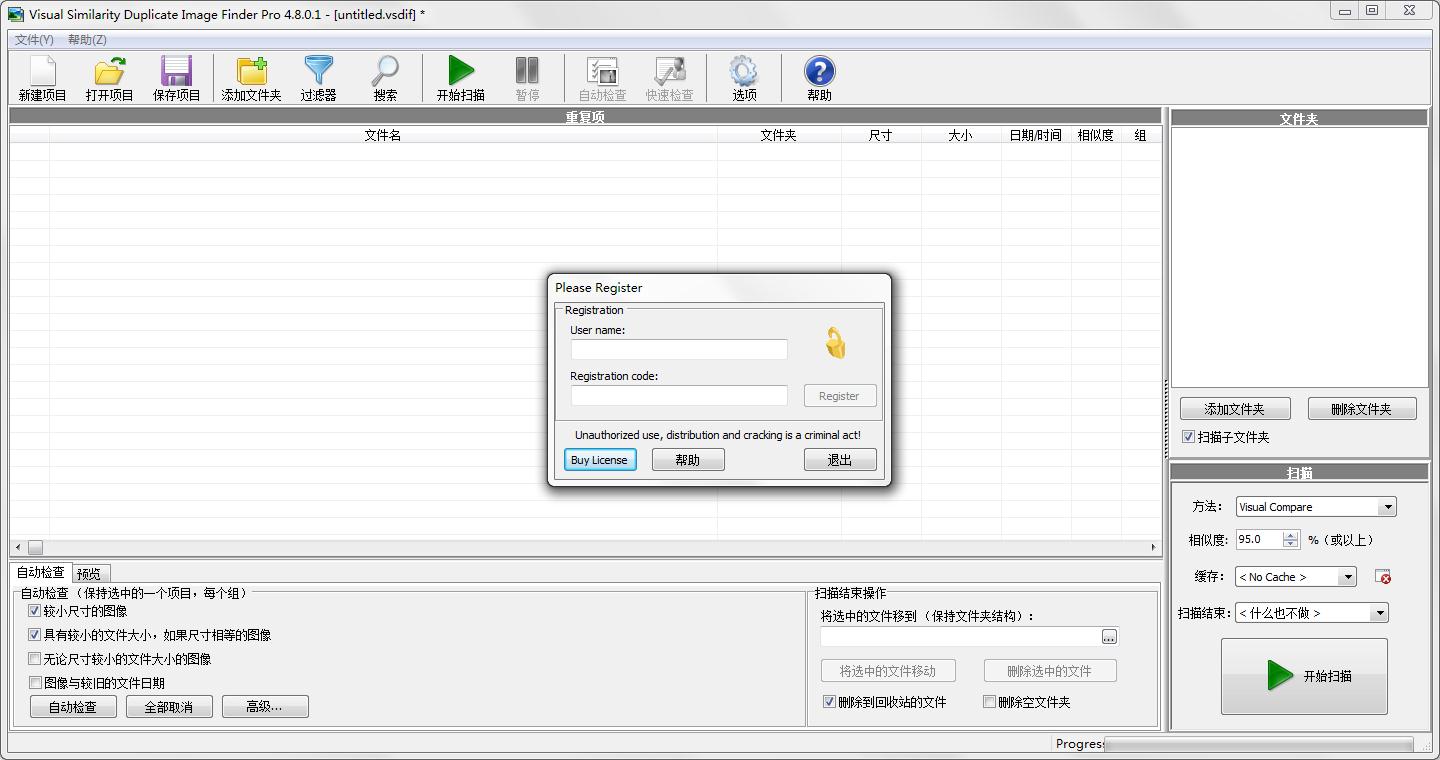The width and height of the screenshot is (1440, 760).
Task: Open 选项 settings gear icon
Action: tap(744, 78)
